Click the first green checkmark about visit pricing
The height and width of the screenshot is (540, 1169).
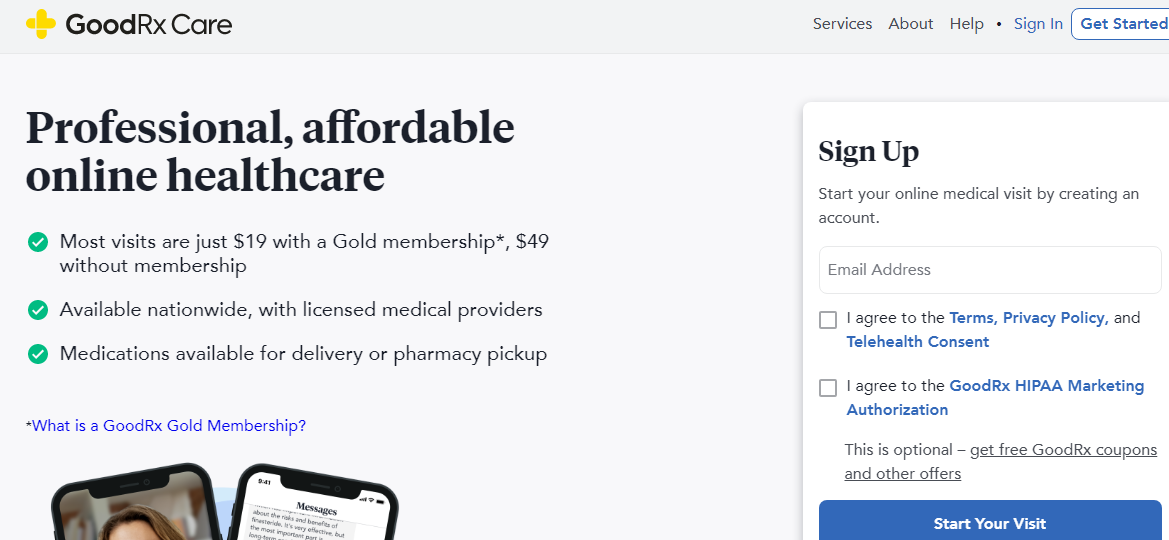click(38, 242)
